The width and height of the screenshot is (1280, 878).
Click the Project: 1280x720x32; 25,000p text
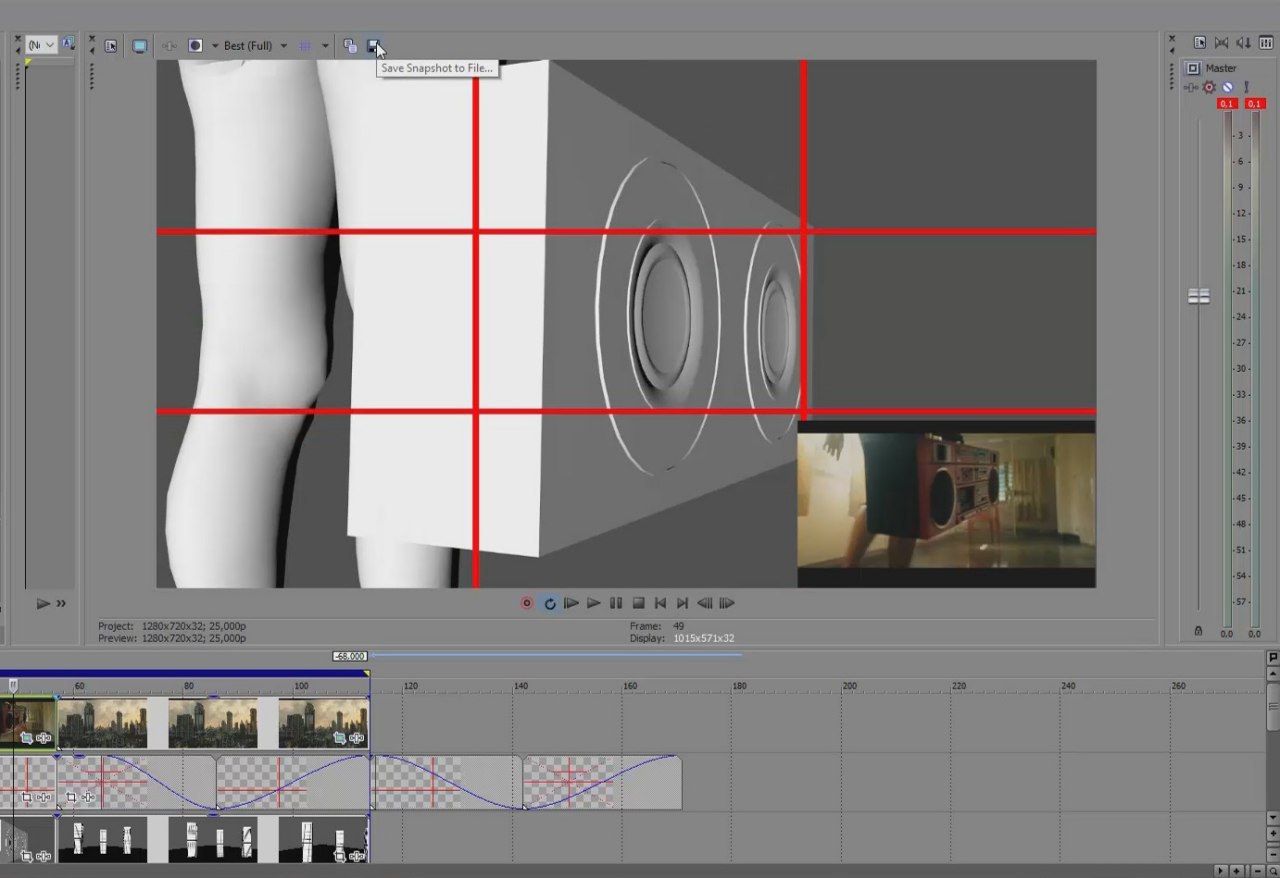click(172, 626)
